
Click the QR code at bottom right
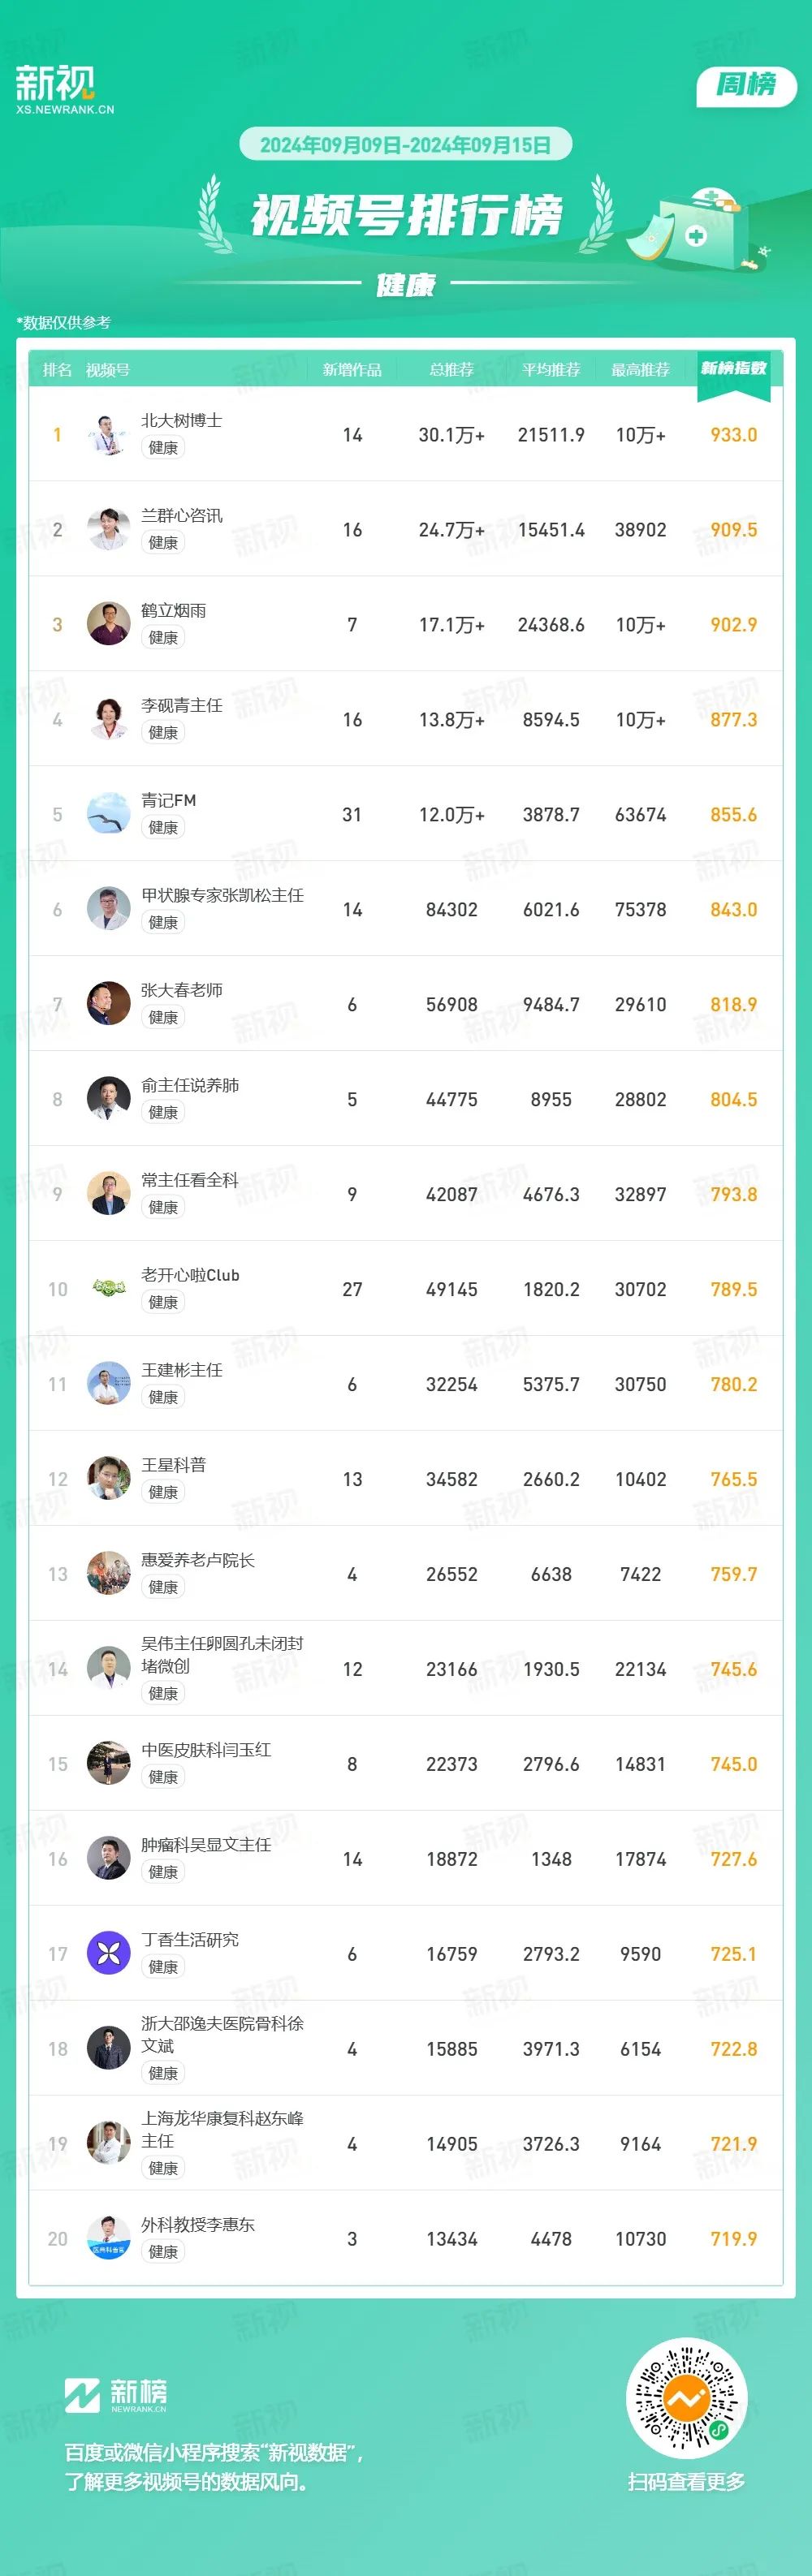(686, 2399)
